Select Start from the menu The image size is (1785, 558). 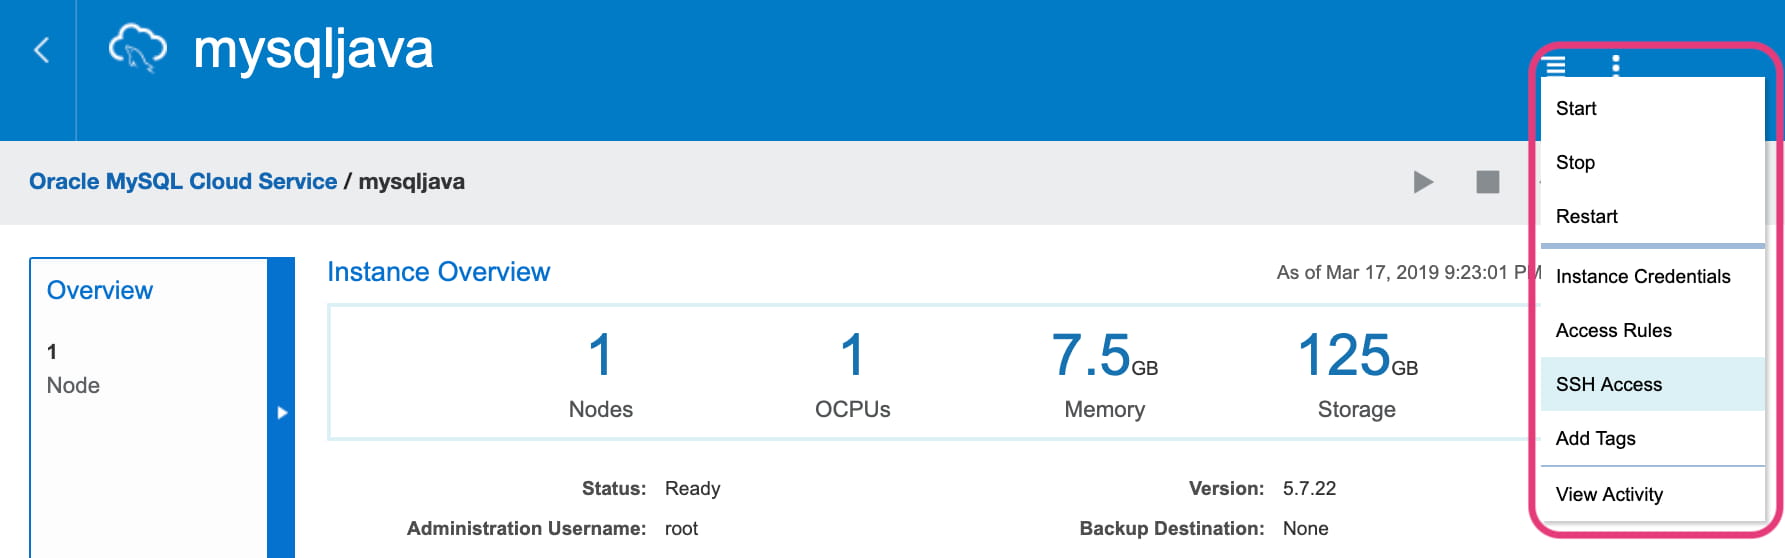click(1653, 108)
